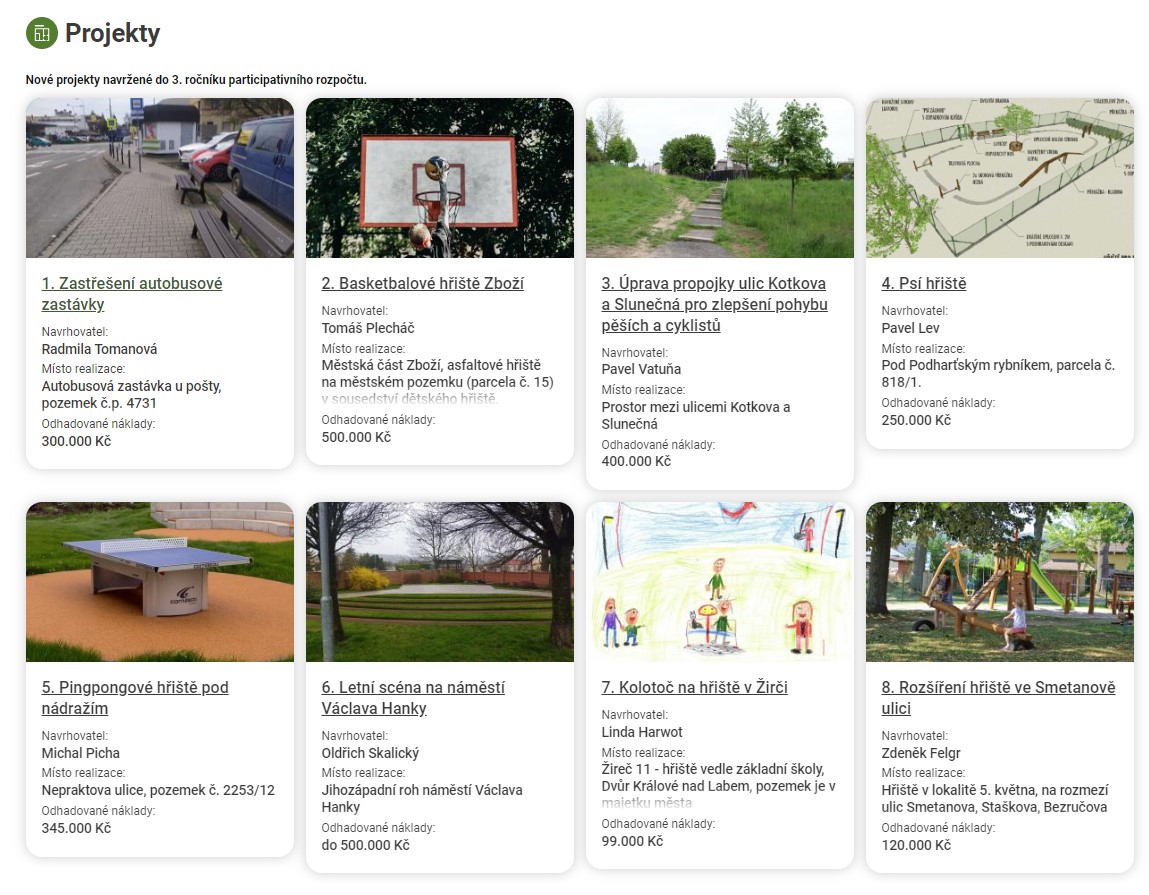Image resolution: width=1149 pixels, height=895 pixels.
Task: Click location text Prostor mezi ulicemi Kotkova a Slunečná
Action: coord(696,415)
